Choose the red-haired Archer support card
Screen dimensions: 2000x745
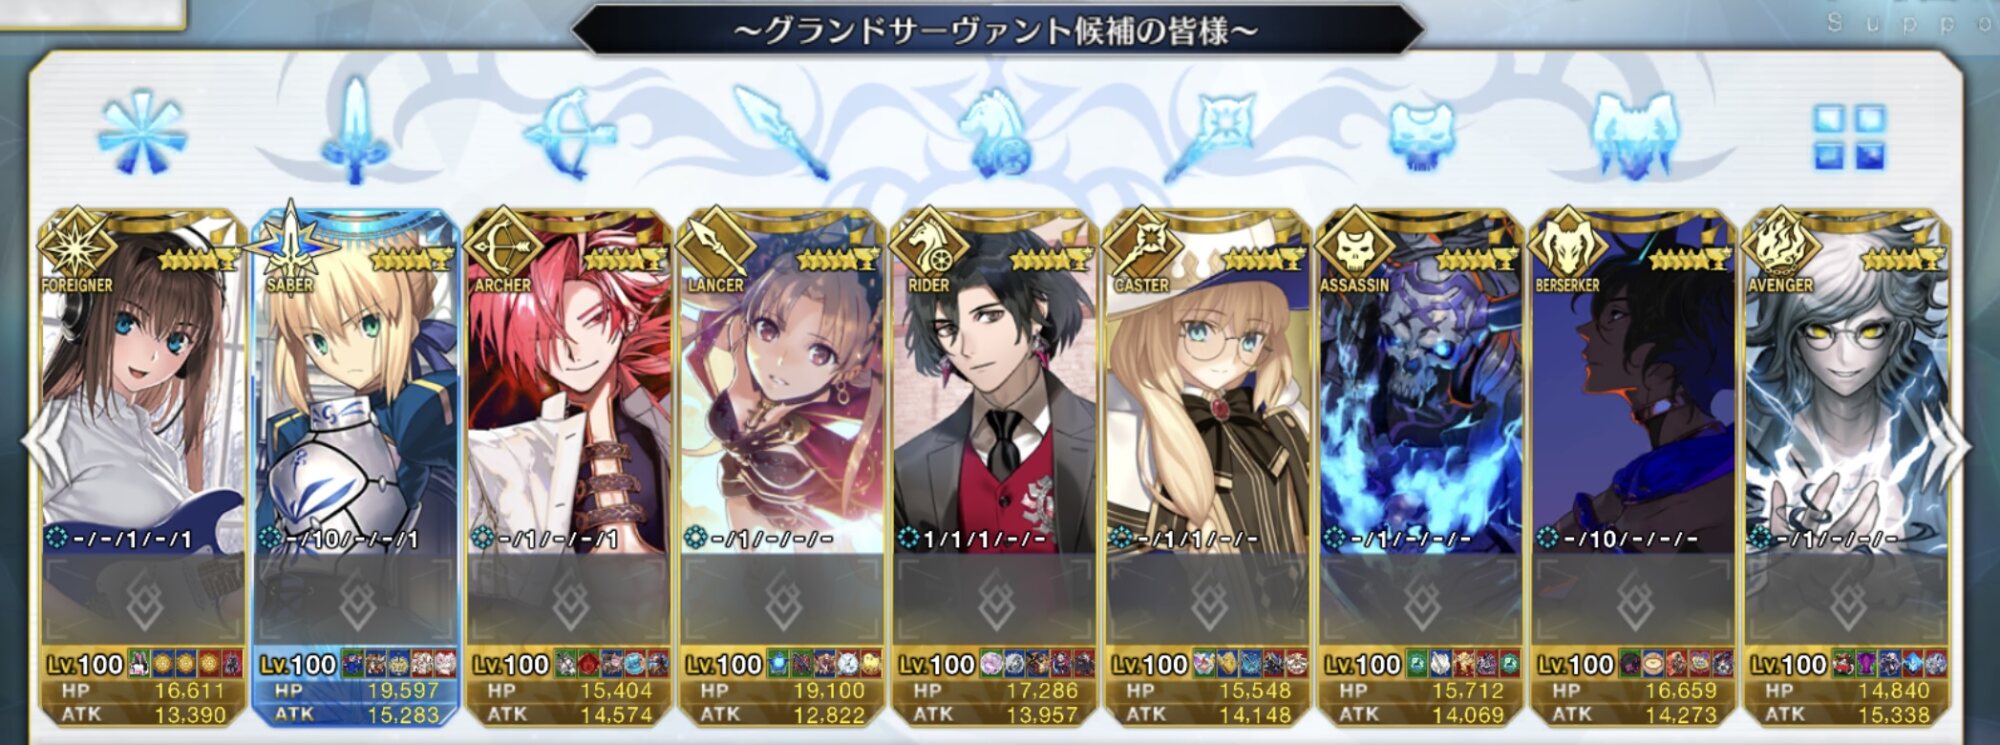[568, 468]
